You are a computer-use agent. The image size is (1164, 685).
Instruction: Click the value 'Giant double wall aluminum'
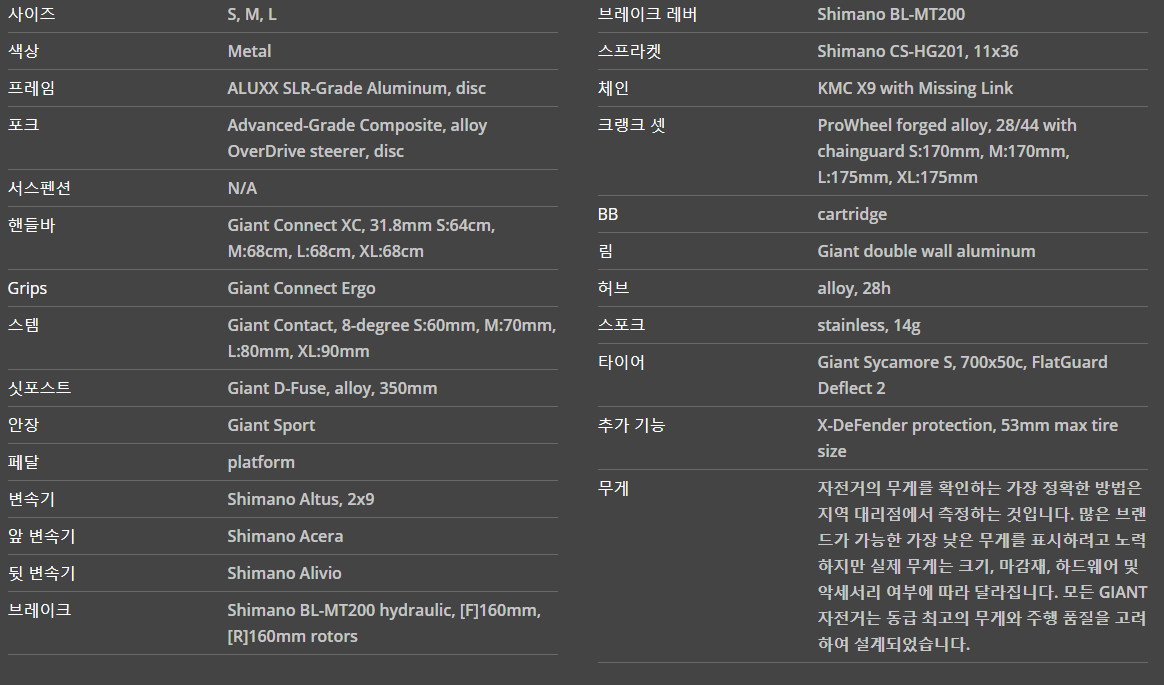[x=926, y=251]
